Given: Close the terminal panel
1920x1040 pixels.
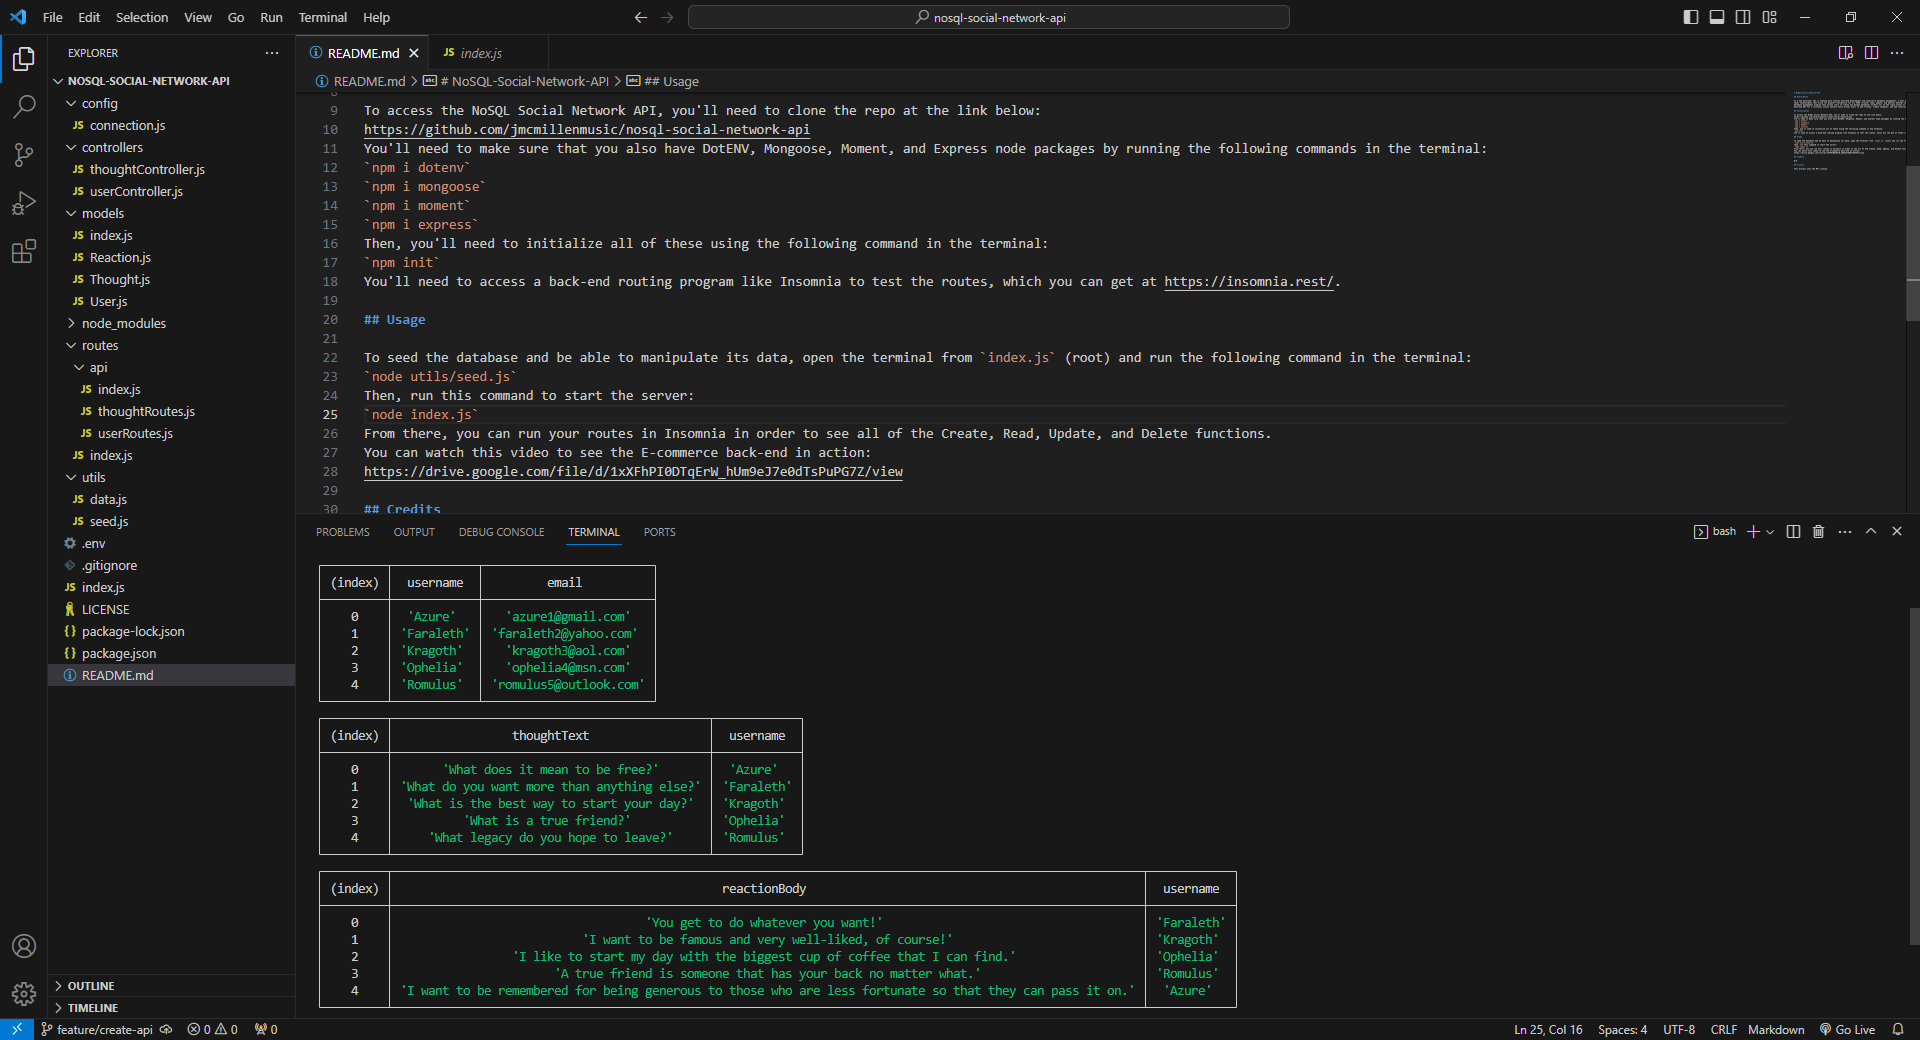Looking at the screenshot, I should [1897, 532].
